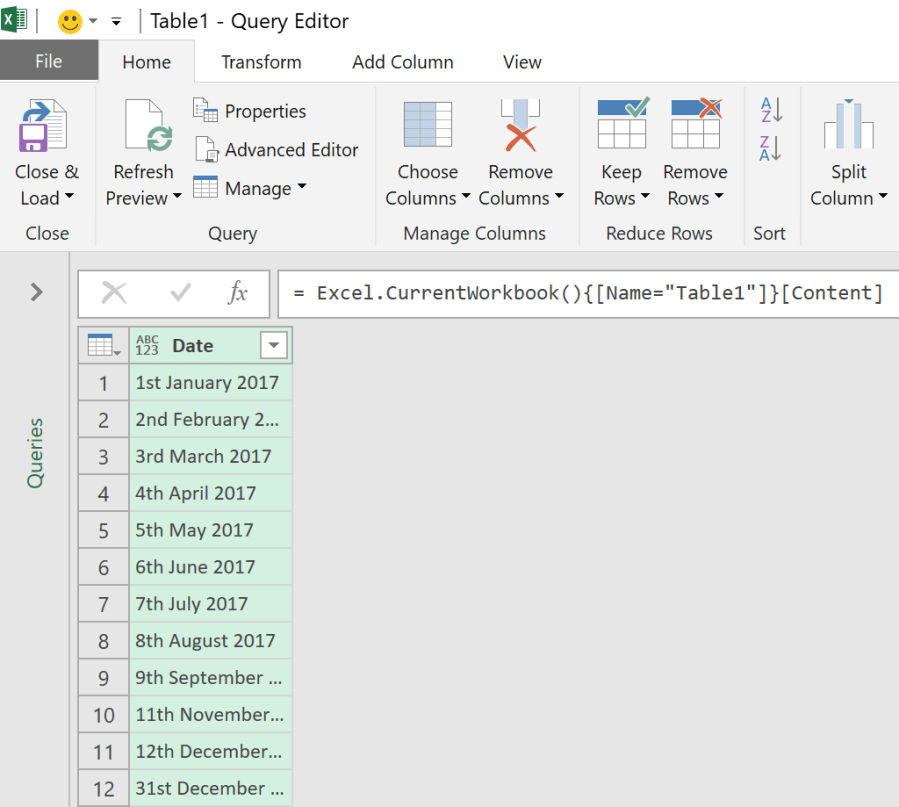Click the Choose Columns icon
899x807 pixels.
pos(427,127)
